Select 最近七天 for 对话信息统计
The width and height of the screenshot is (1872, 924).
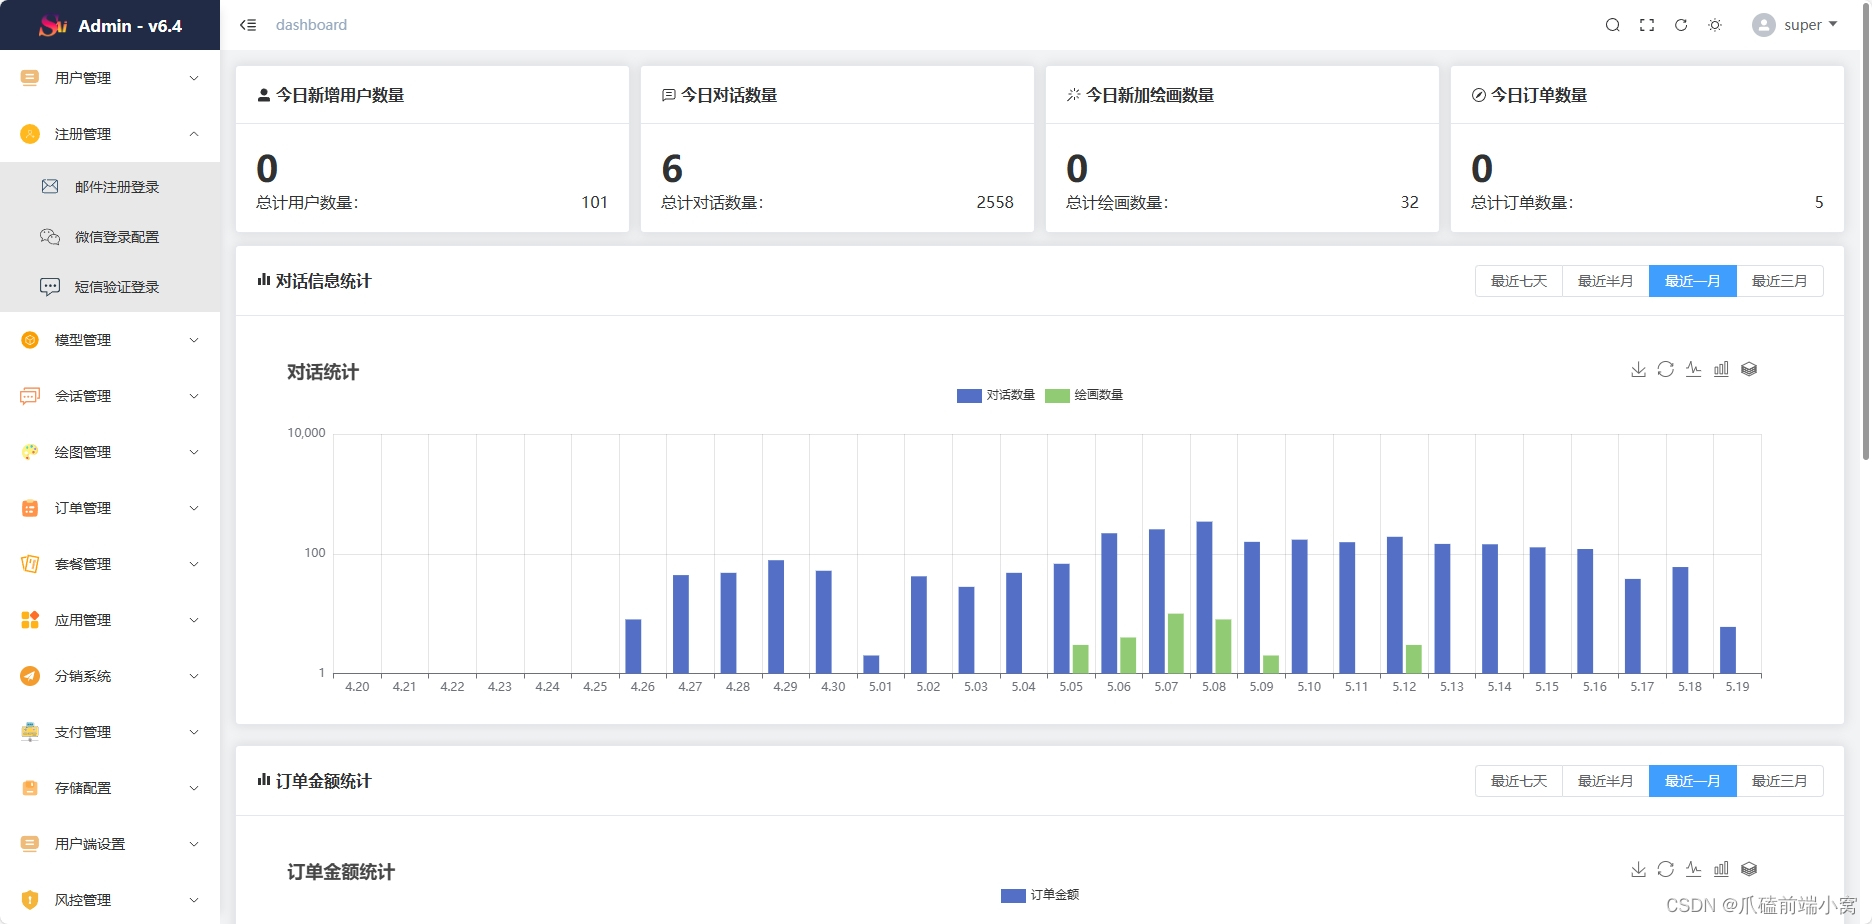click(1518, 281)
